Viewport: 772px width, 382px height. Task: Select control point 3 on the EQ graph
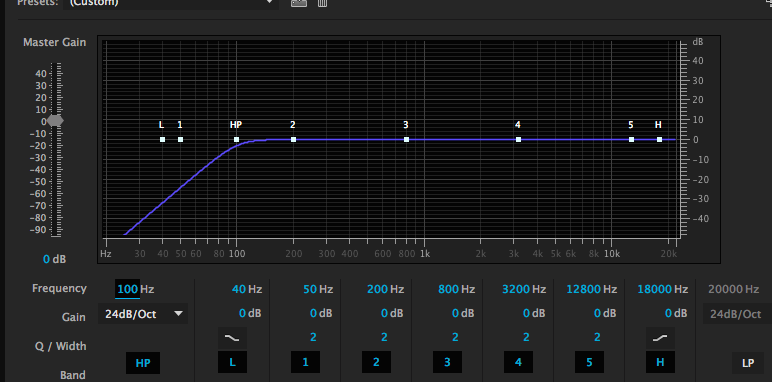406,140
